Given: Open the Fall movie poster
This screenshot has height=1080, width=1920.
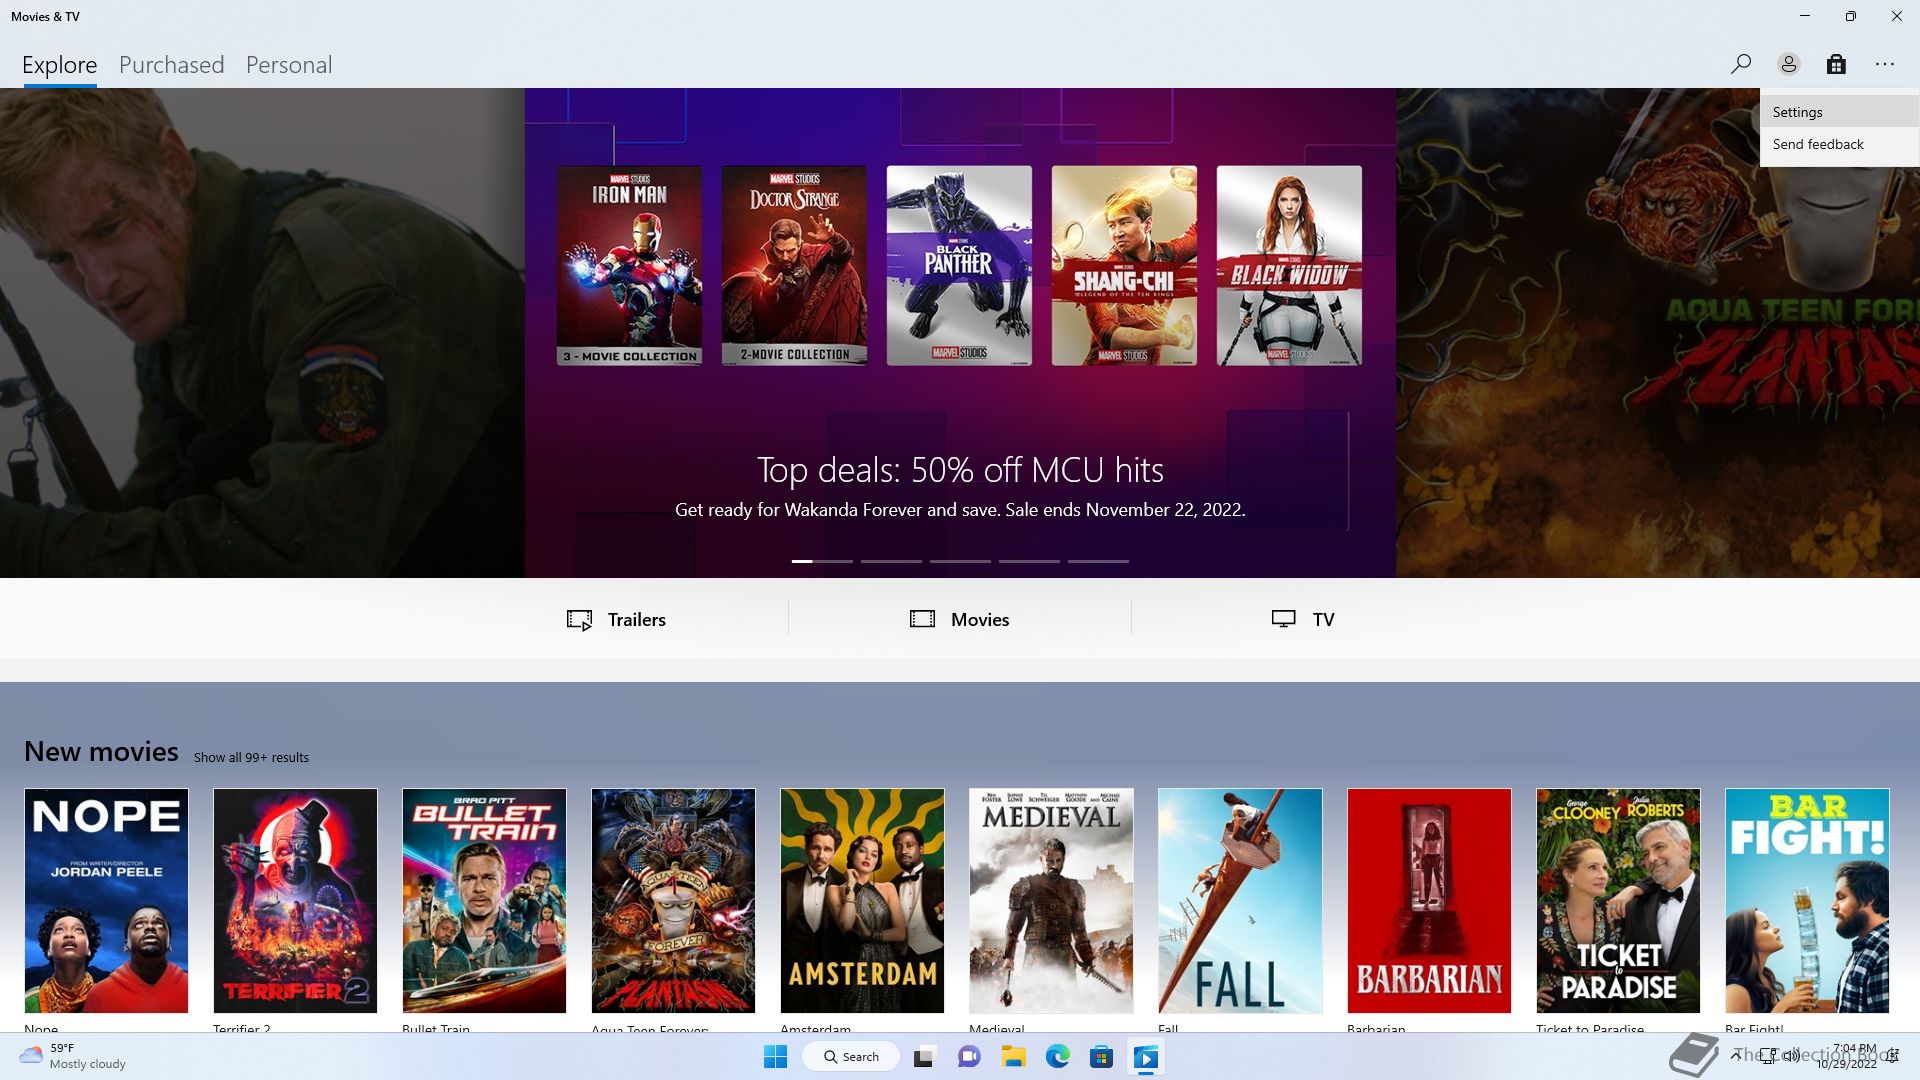Looking at the screenshot, I should pyautogui.click(x=1240, y=901).
